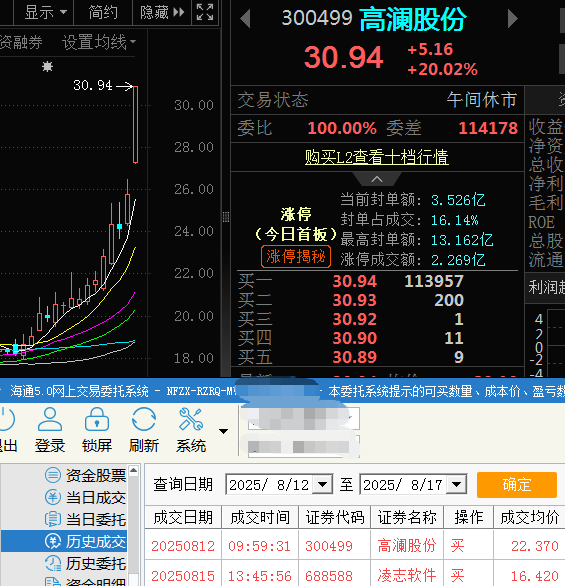Select 当日成交 in trading sidebar
The image size is (565, 586).
click(x=86, y=497)
